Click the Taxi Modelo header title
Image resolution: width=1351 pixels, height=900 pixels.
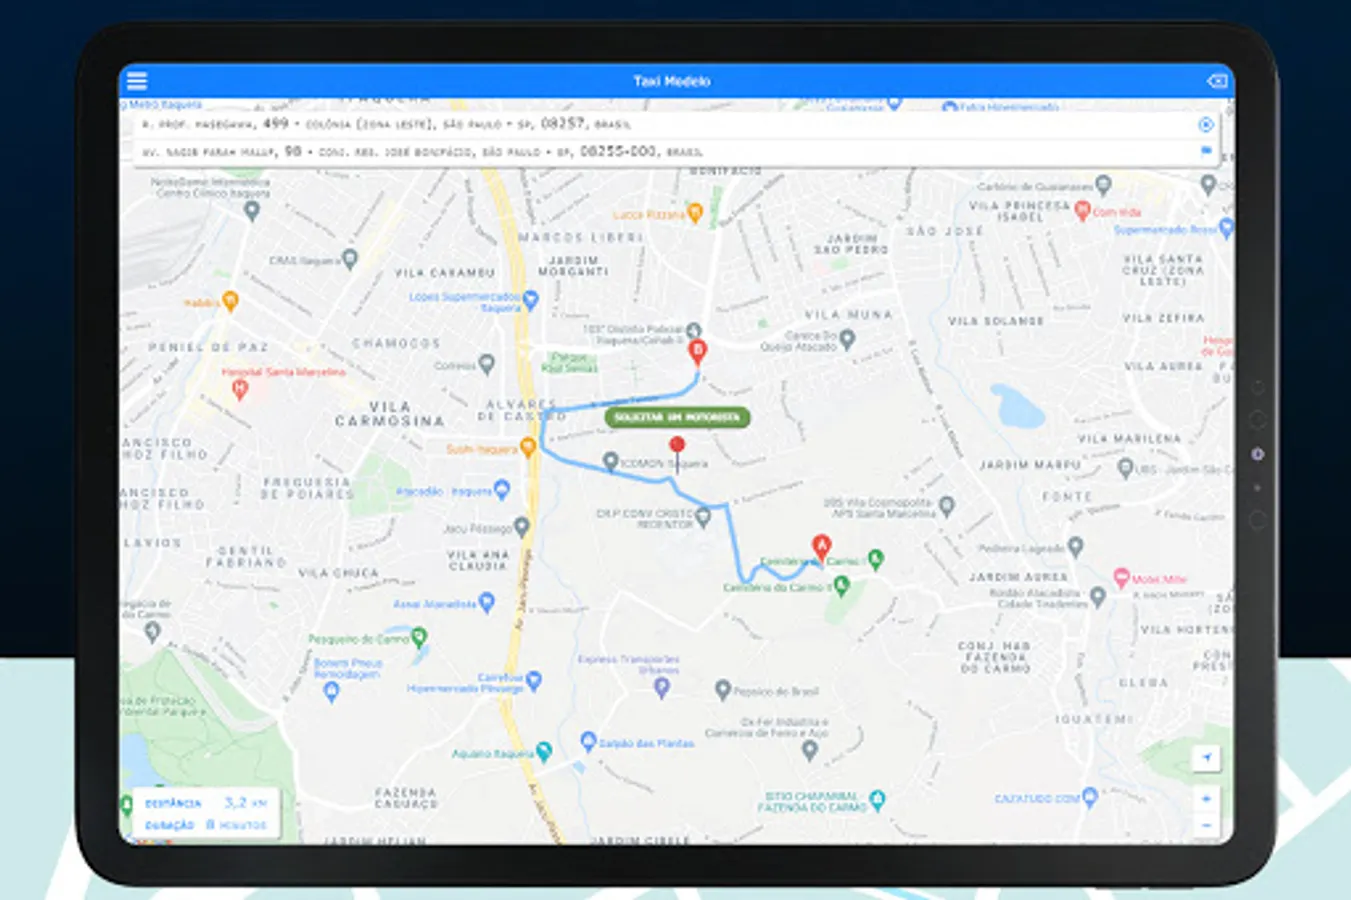[672, 81]
